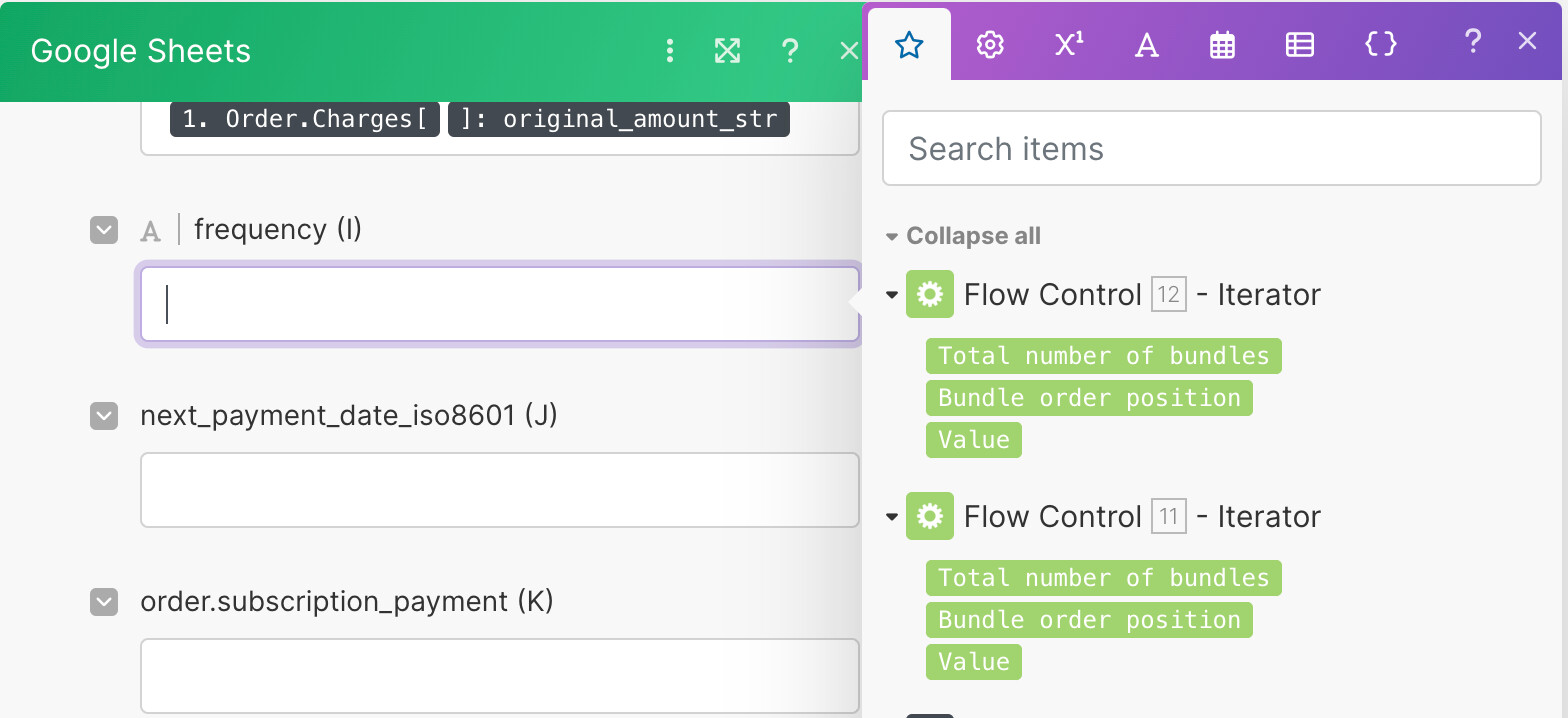This screenshot has width=1568, height=718.
Task: Insert Bundle order position from Iterator 11
Action: point(1089,620)
